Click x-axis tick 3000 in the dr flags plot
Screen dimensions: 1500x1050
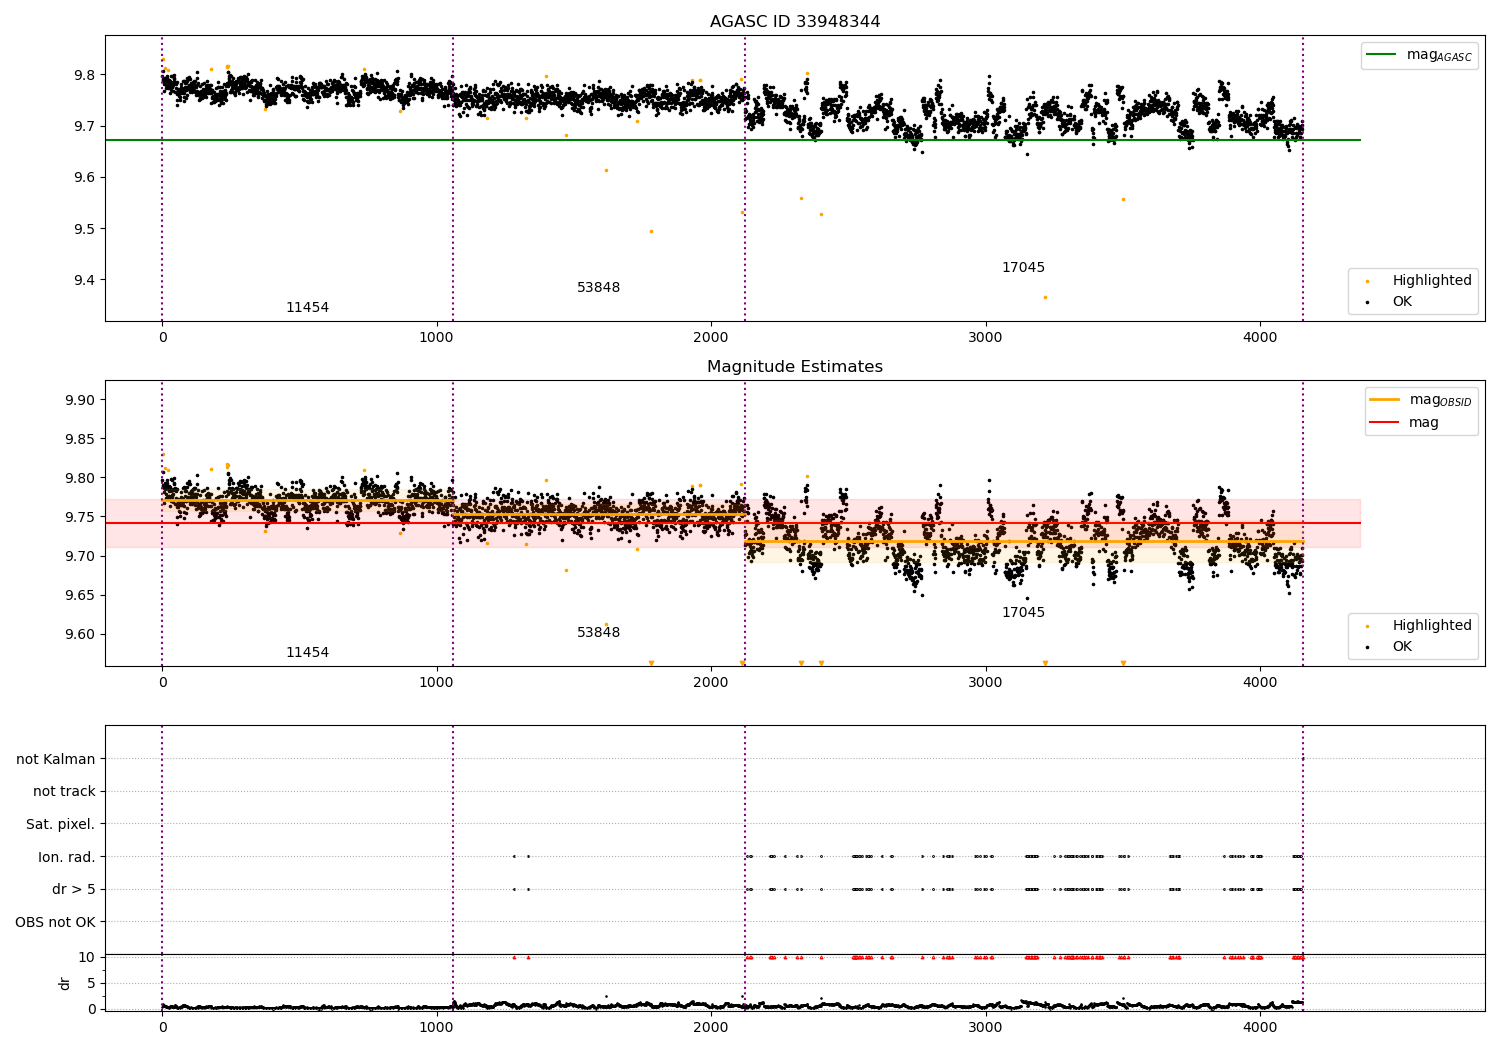[986, 1028]
